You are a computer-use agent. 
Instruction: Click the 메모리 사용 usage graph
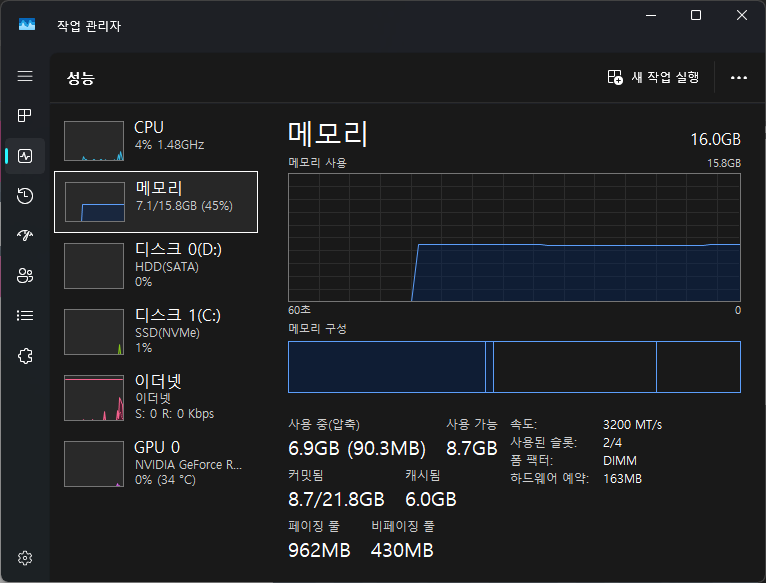coord(514,236)
